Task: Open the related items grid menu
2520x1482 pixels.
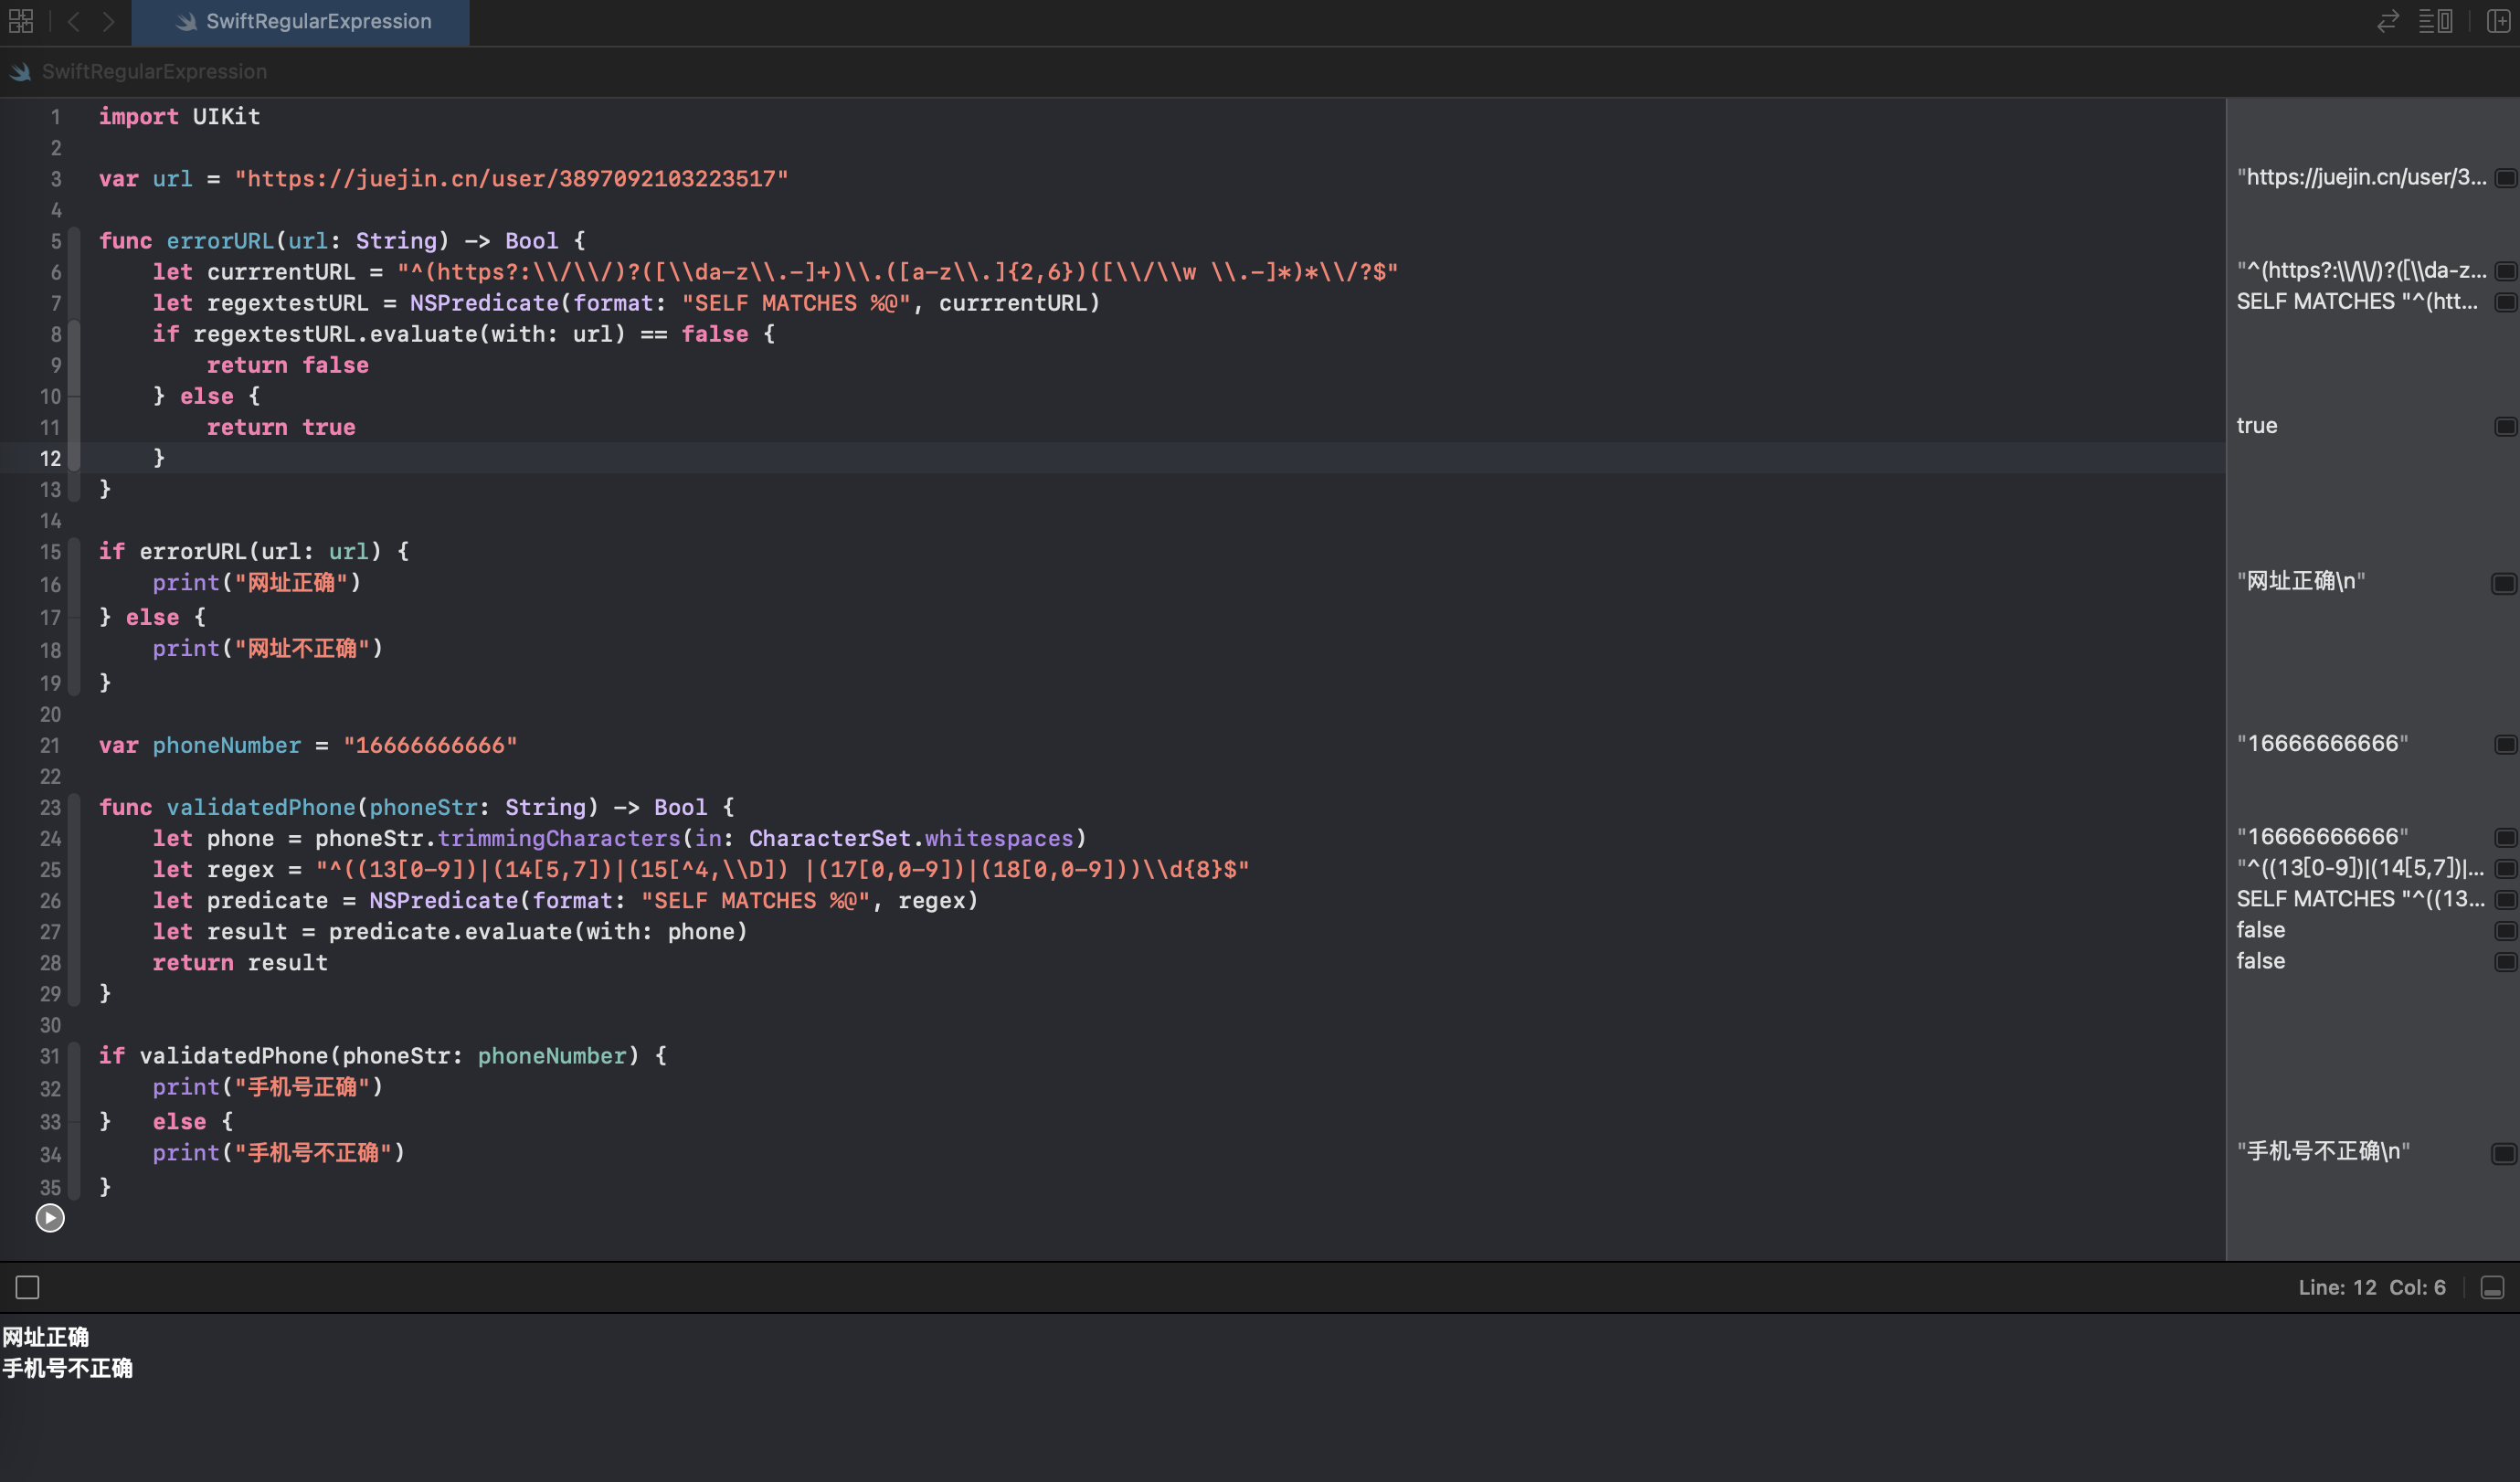Action: (x=21, y=21)
